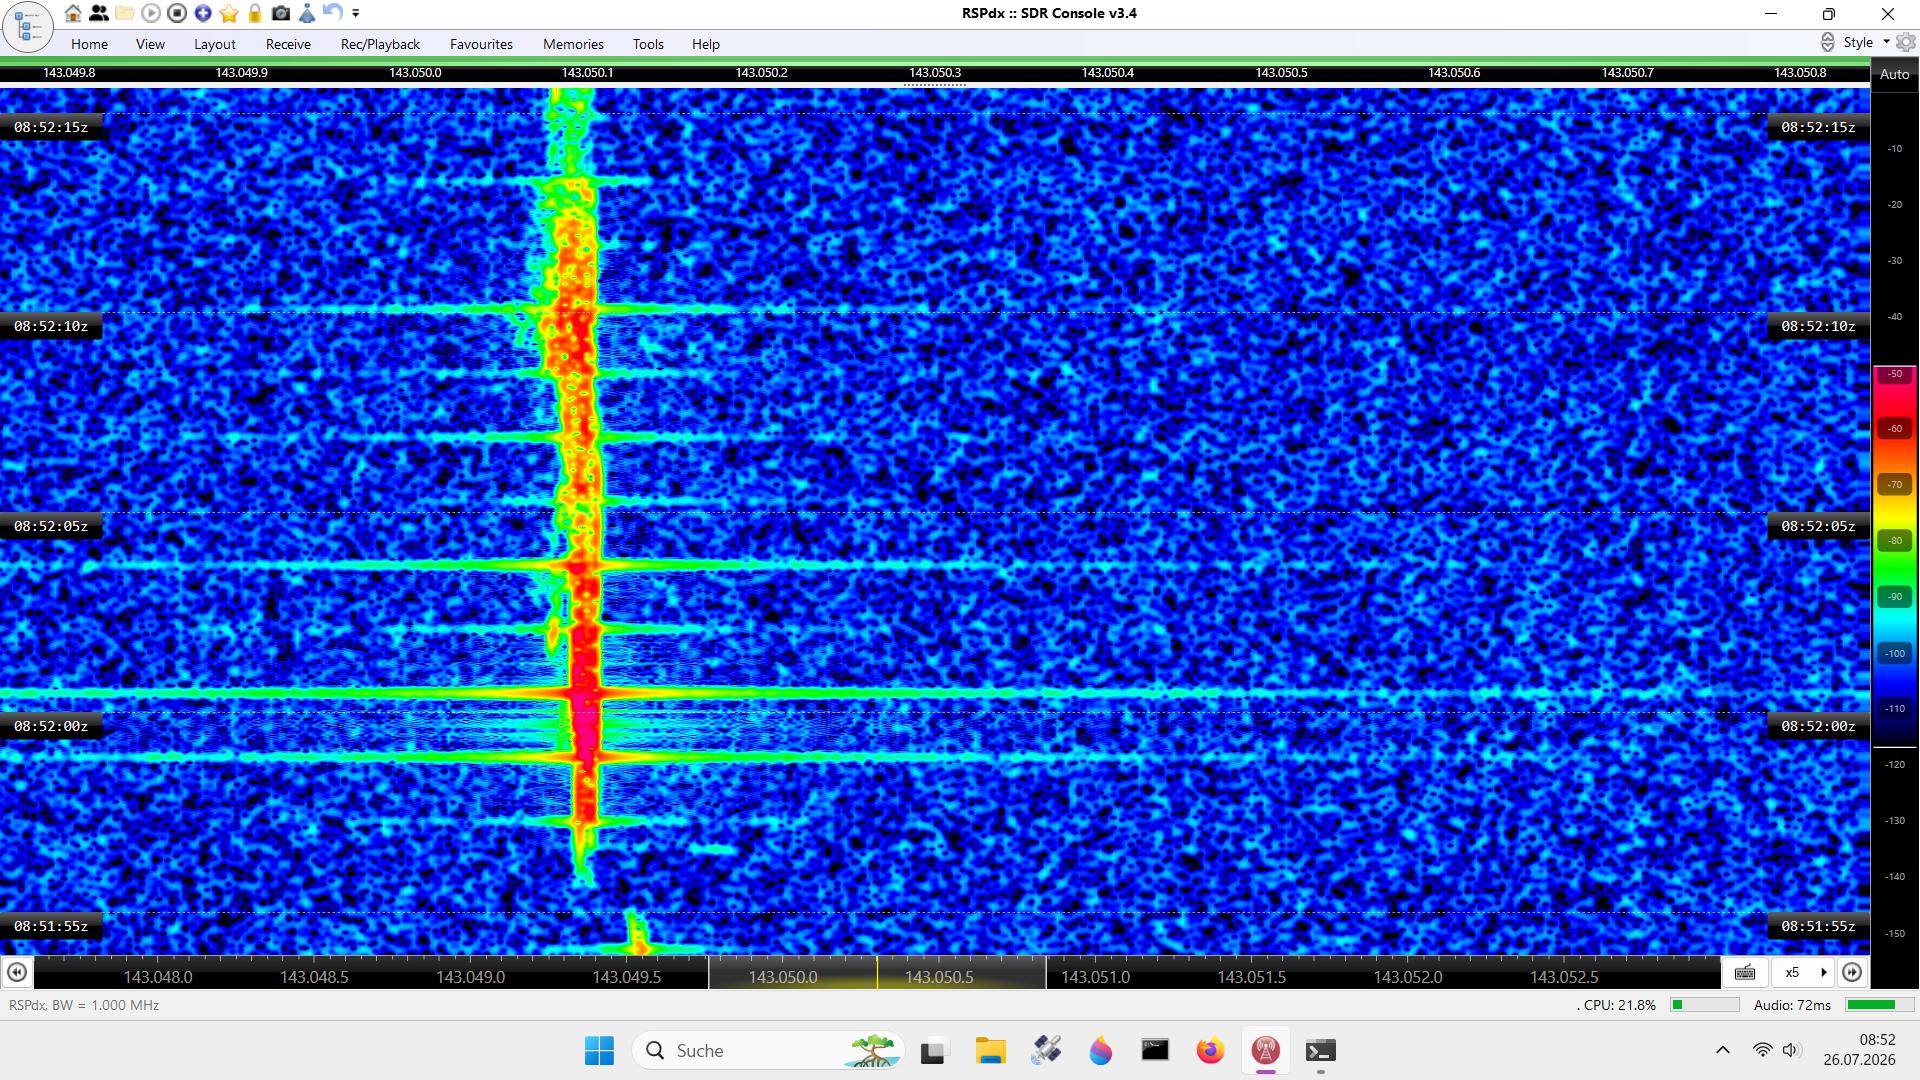Open Firefox from the taskbar
Image resolution: width=1920 pixels, height=1080 pixels.
(1210, 1051)
